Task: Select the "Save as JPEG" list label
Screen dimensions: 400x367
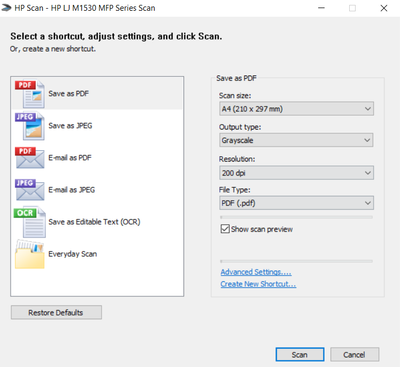Action: [x=70, y=126]
